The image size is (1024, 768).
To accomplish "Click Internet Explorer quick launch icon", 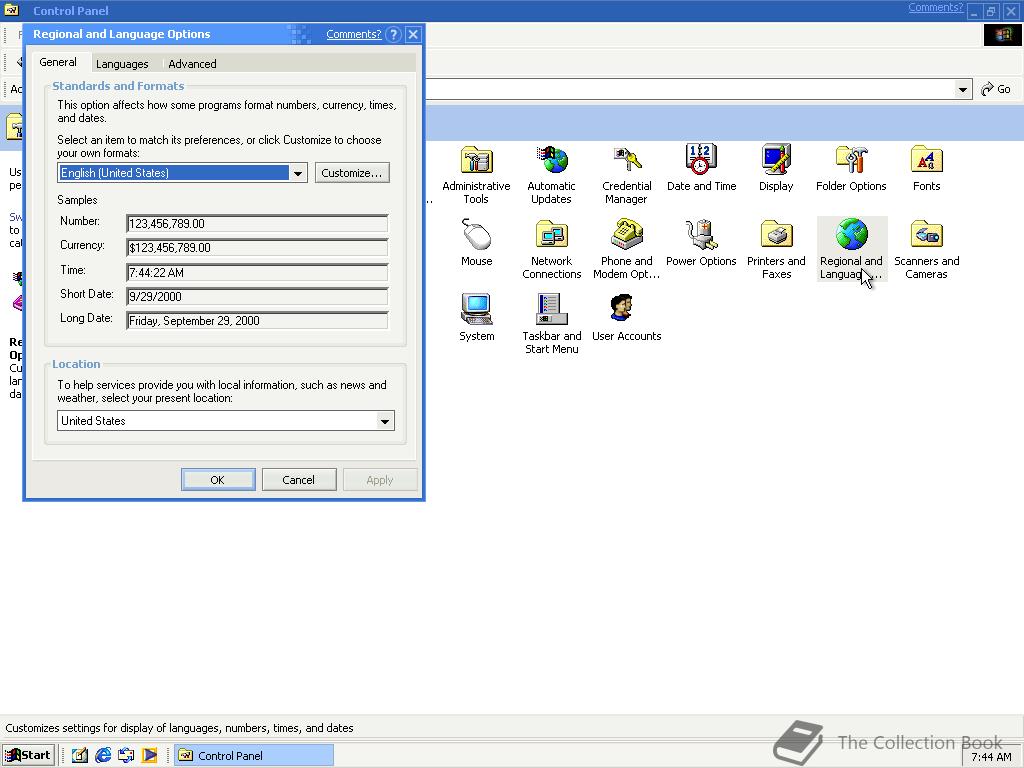I will [x=103, y=755].
